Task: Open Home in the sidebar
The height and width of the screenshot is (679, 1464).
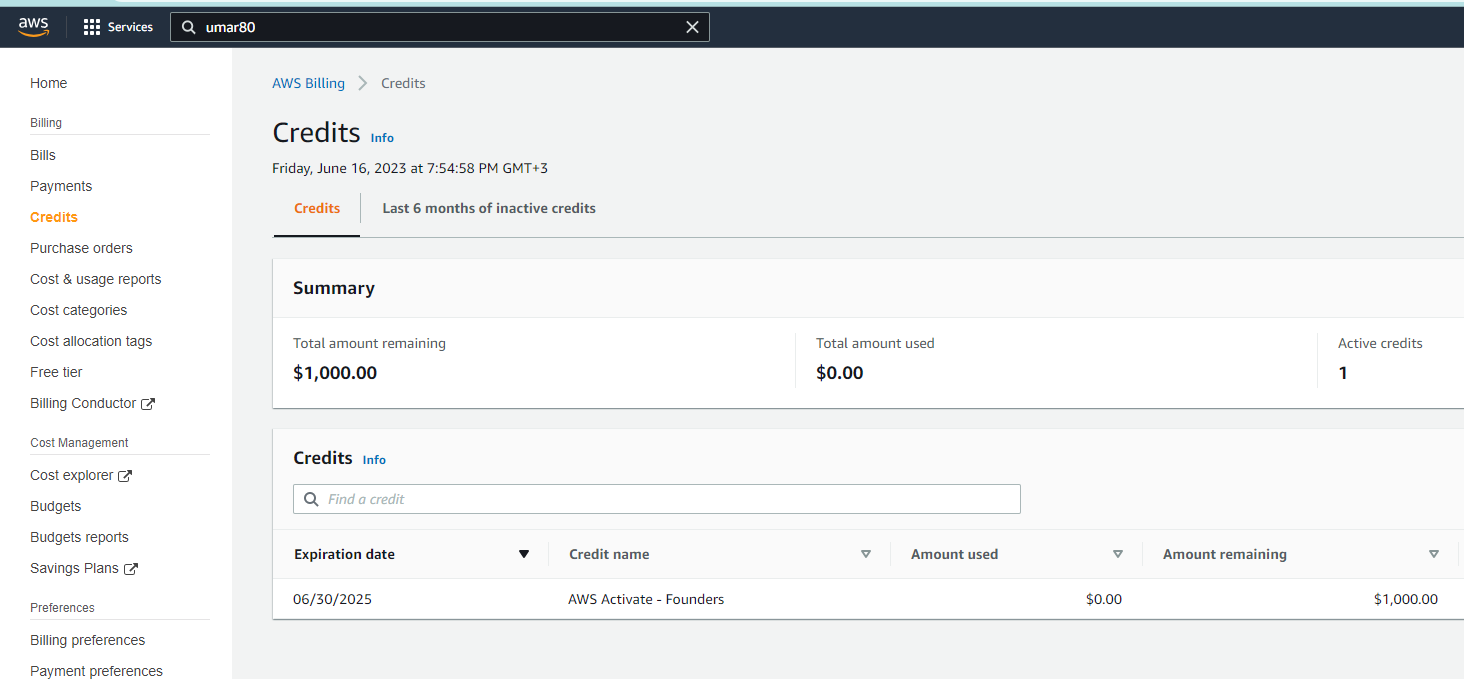Action: click(49, 83)
